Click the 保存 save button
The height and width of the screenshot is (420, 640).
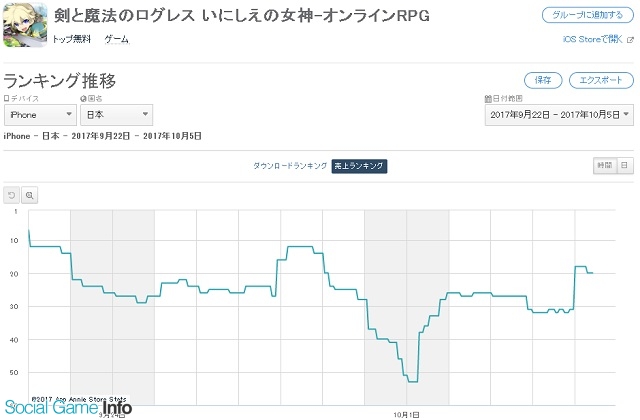point(543,80)
